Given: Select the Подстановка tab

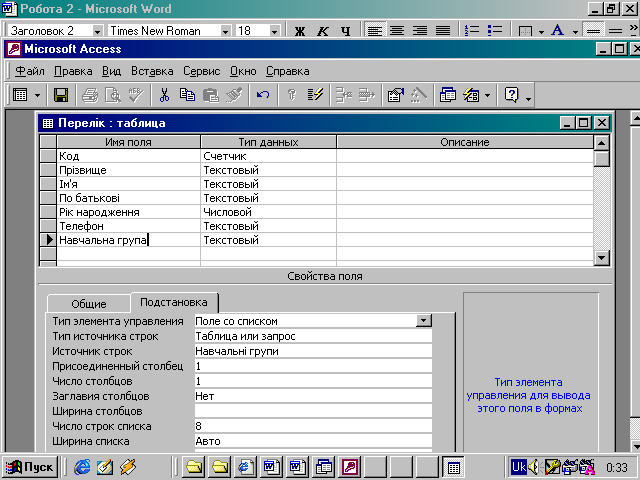Looking at the screenshot, I should [174, 302].
